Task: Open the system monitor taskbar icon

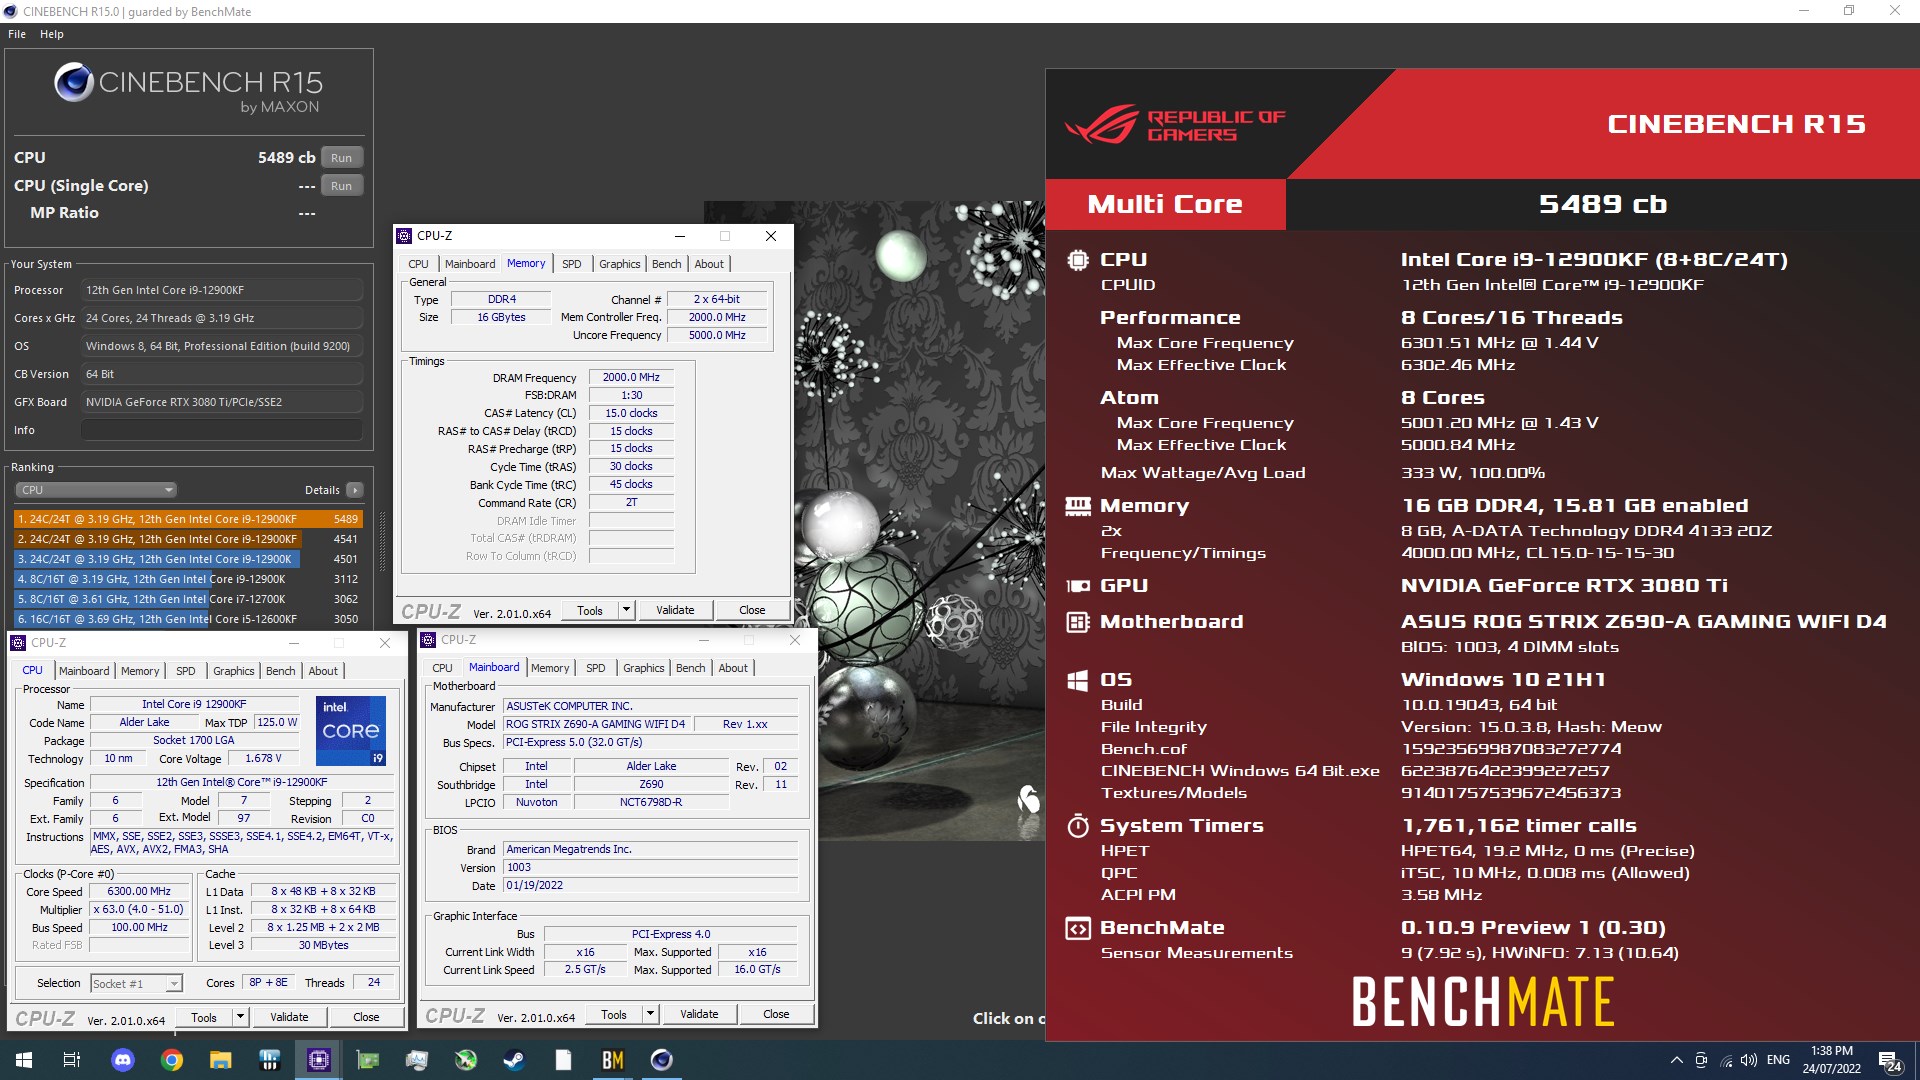Action: [x=417, y=1060]
